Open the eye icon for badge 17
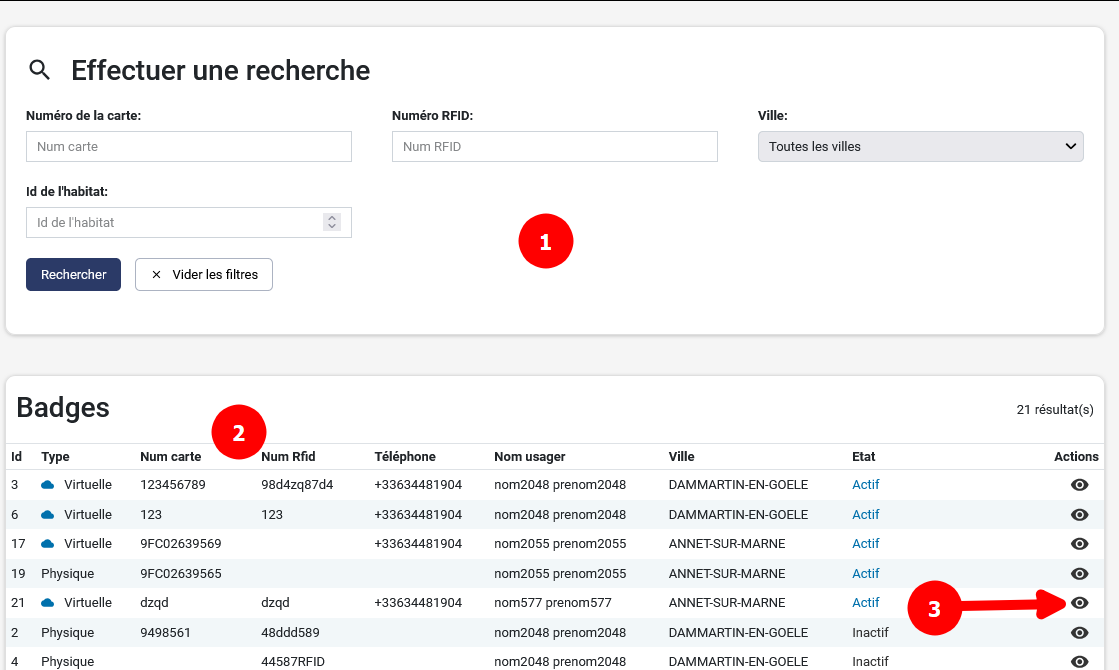 coord(1079,544)
